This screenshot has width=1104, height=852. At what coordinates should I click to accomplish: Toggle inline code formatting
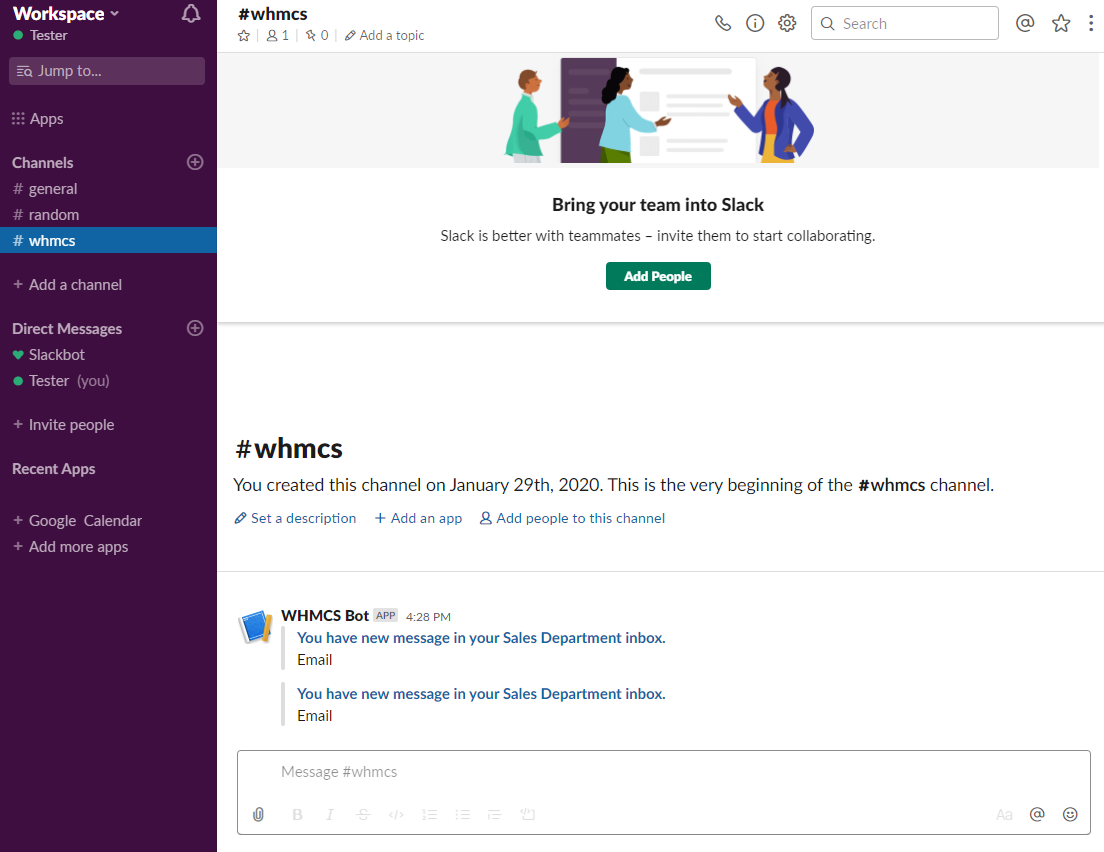tap(396, 814)
